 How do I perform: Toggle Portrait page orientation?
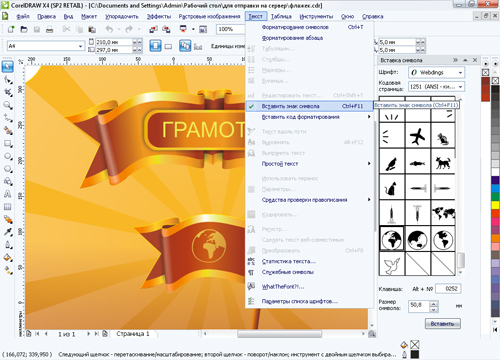click(155, 46)
